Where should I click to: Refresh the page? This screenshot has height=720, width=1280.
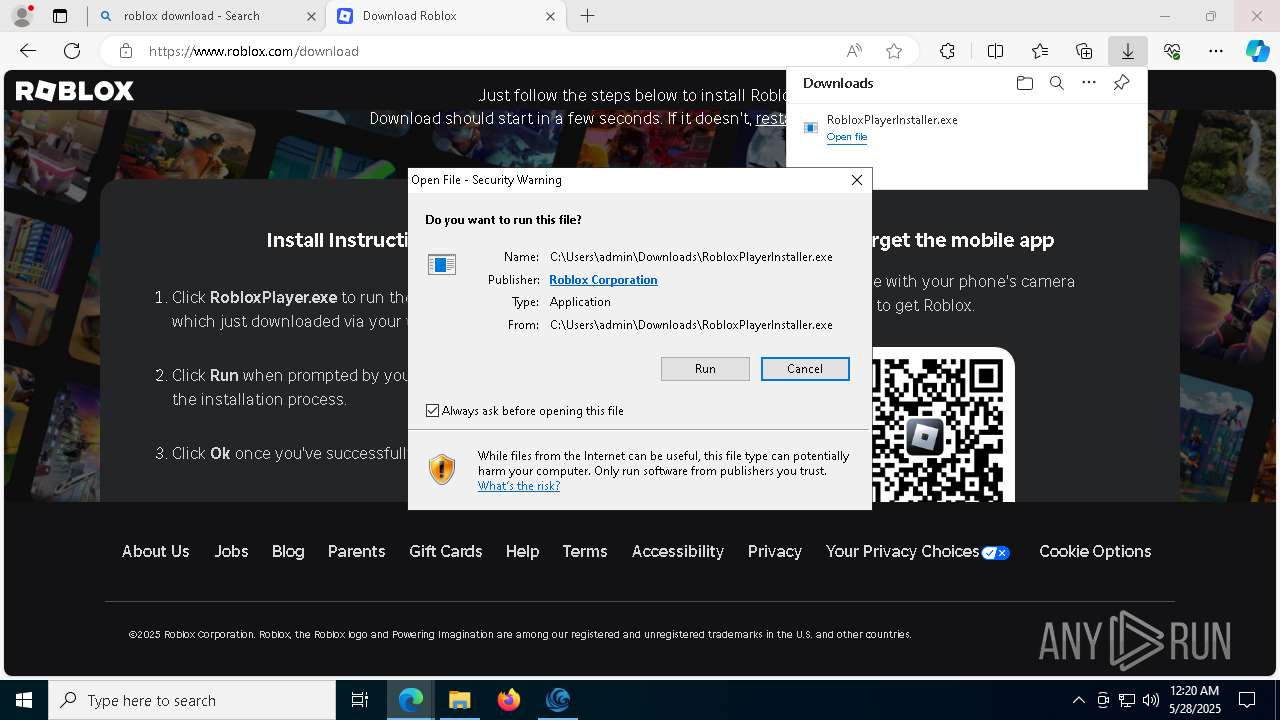(72, 51)
